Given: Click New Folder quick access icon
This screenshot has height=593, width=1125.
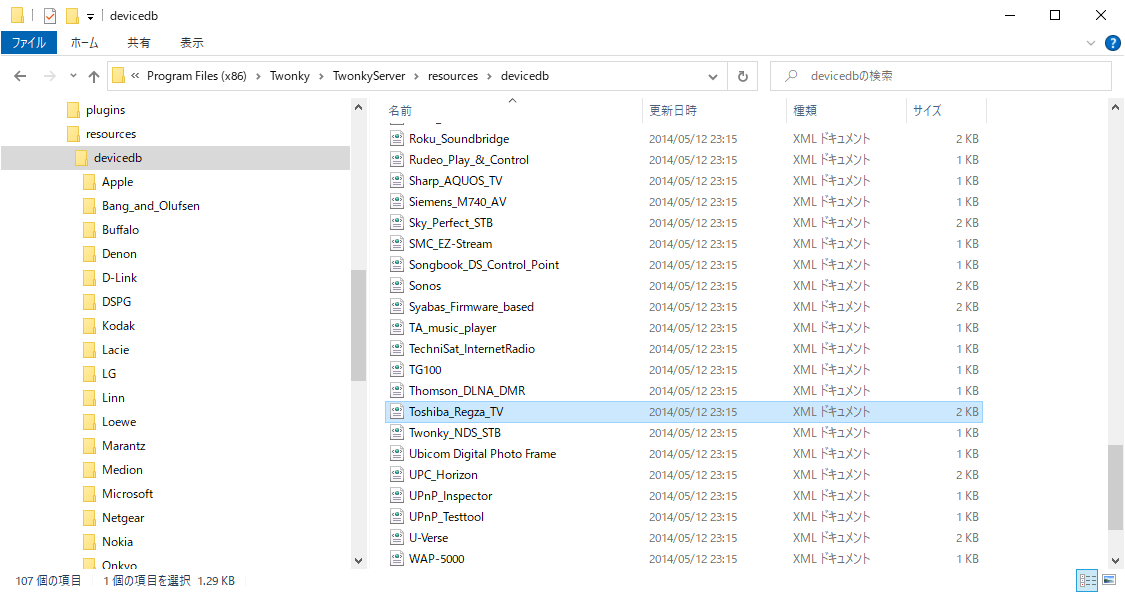Looking at the screenshot, I should point(72,15).
